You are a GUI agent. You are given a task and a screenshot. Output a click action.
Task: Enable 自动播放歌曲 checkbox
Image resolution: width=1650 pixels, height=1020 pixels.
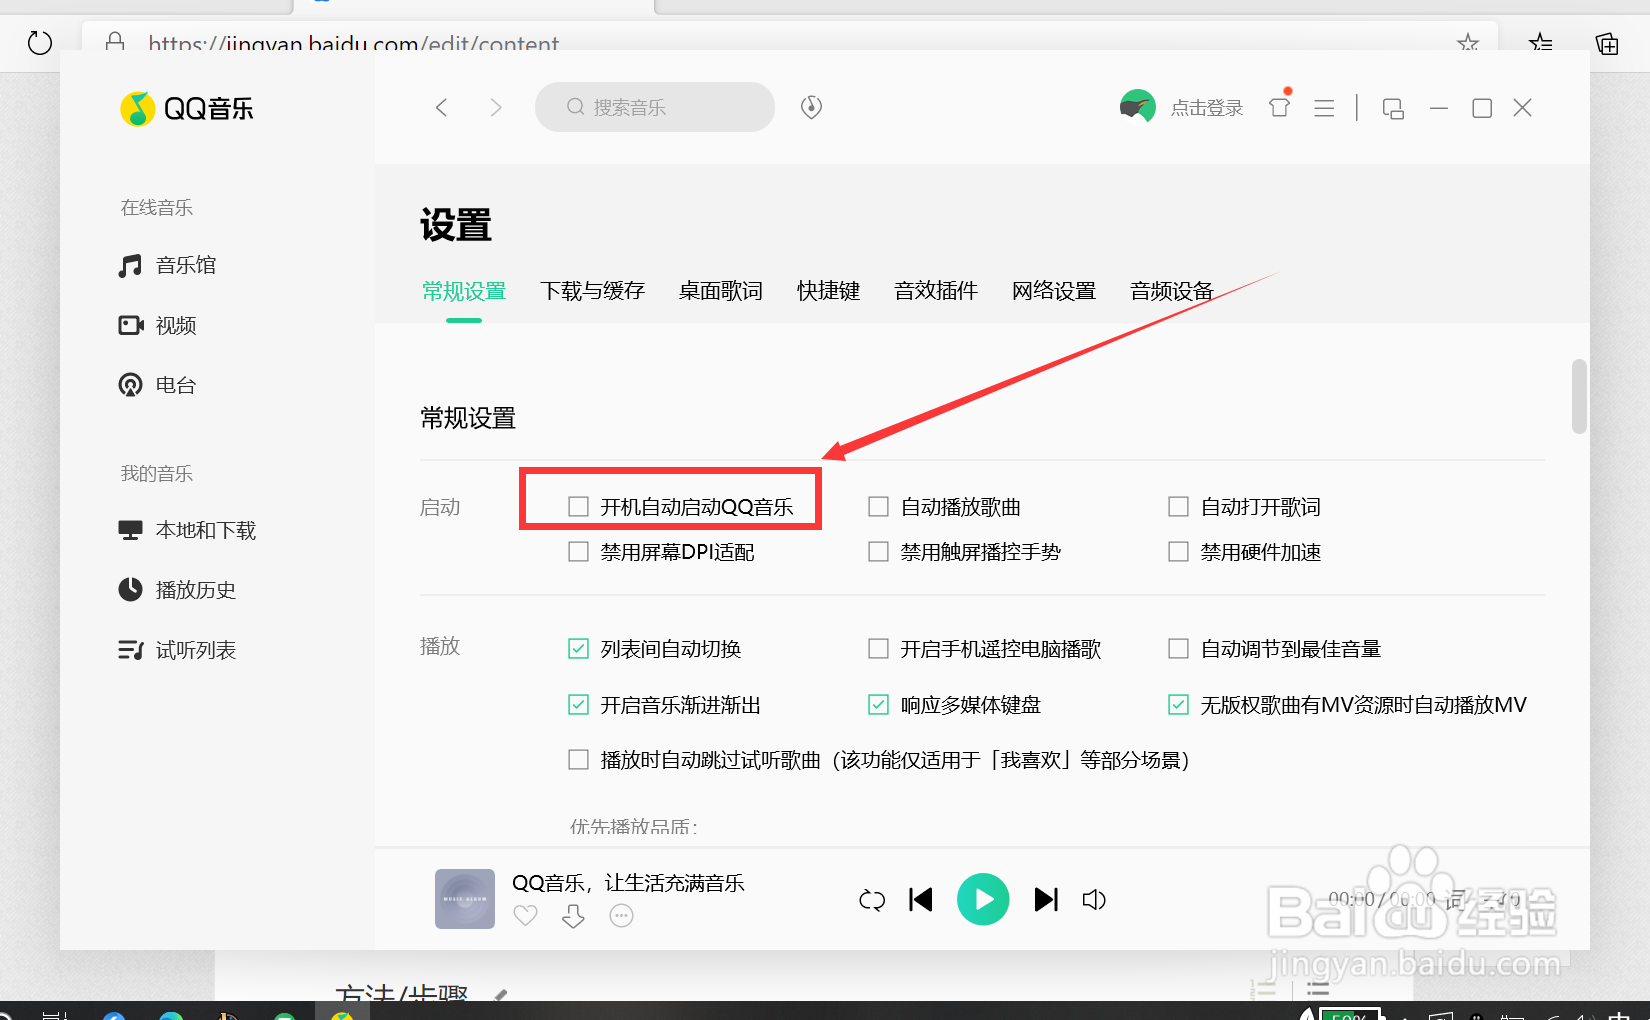tap(878, 507)
